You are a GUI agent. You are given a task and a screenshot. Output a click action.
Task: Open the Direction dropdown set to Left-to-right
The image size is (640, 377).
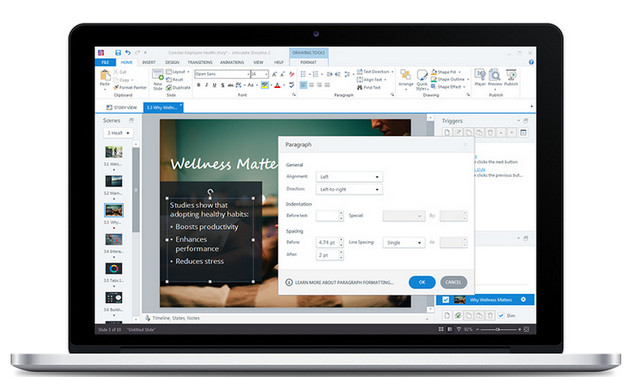point(349,189)
